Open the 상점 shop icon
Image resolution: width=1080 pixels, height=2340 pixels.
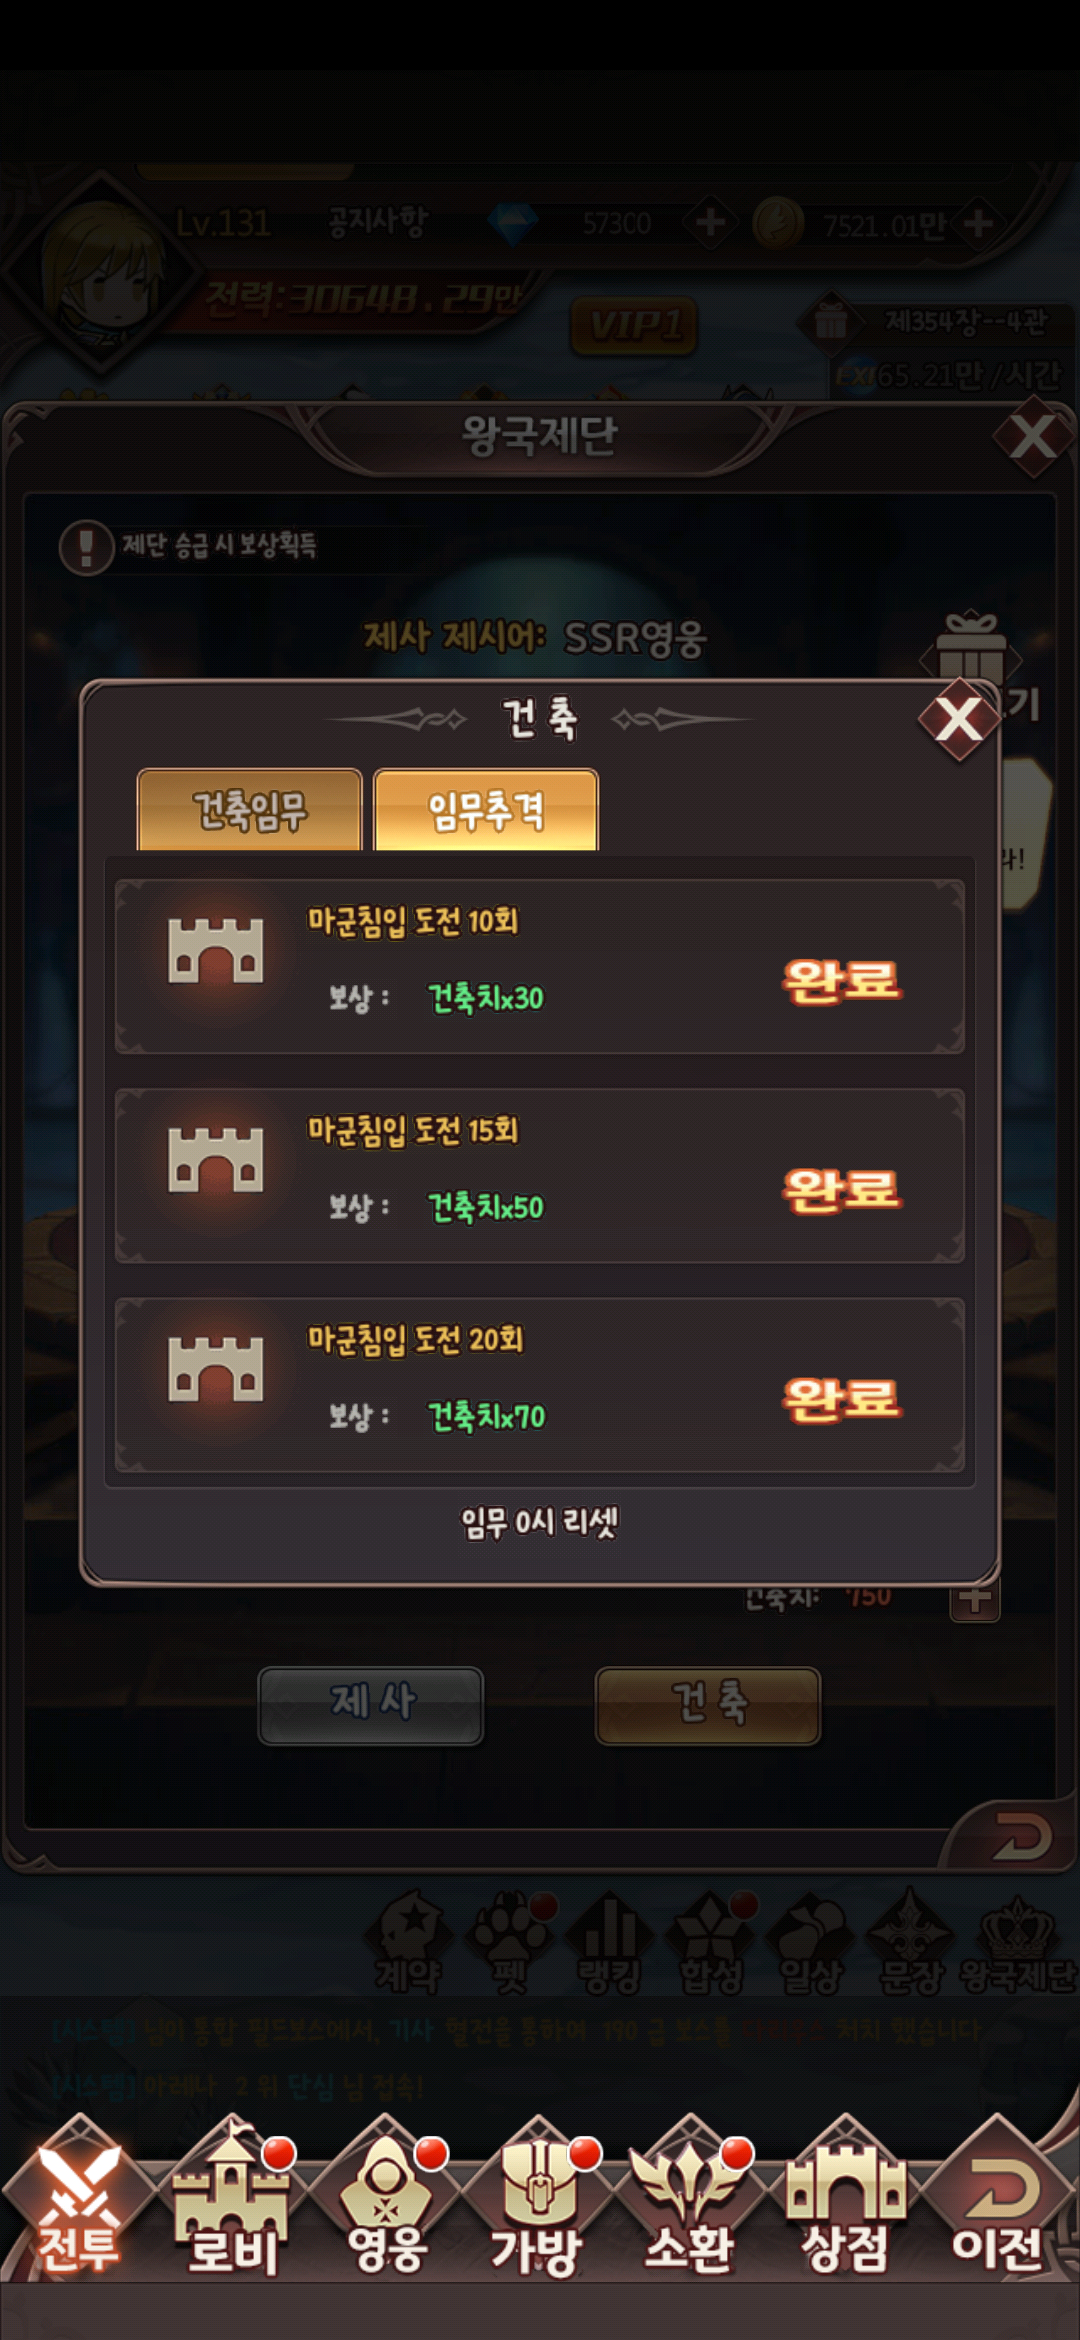[845, 2203]
